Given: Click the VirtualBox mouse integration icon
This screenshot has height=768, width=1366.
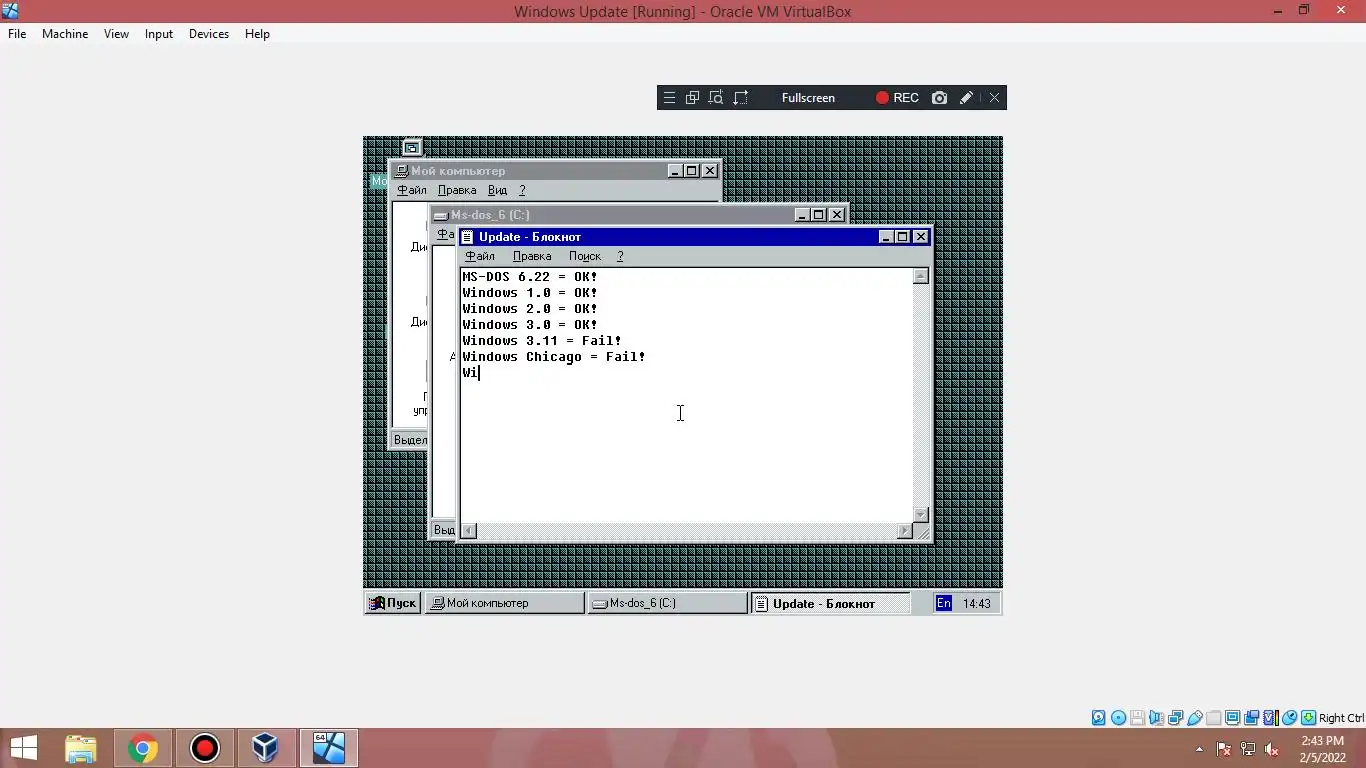Looking at the screenshot, I should (1290, 718).
